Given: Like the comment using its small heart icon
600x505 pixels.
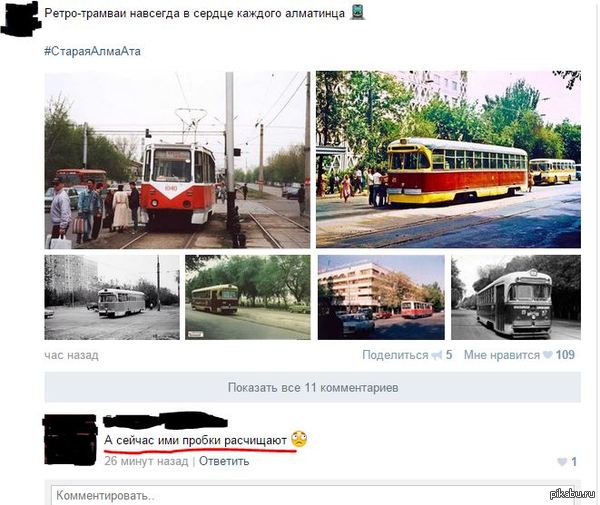Looking at the screenshot, I should 562,462.
